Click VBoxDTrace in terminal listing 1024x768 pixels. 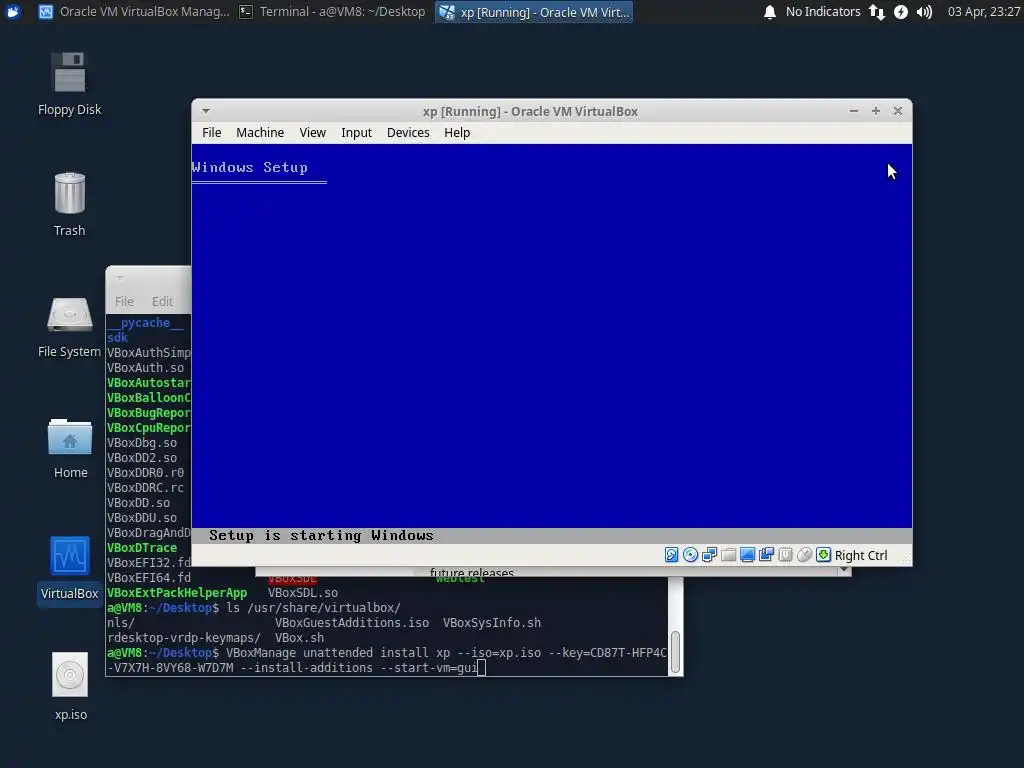click(142, 548)
